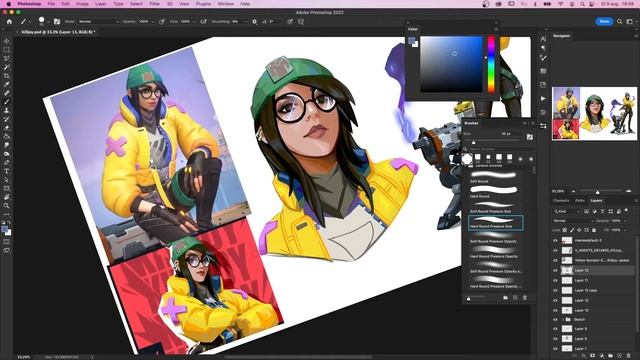This screenshot has width=640, height=360.
Task: Toggle airbrush-style build-up icon in options bar
Action: 203,22
